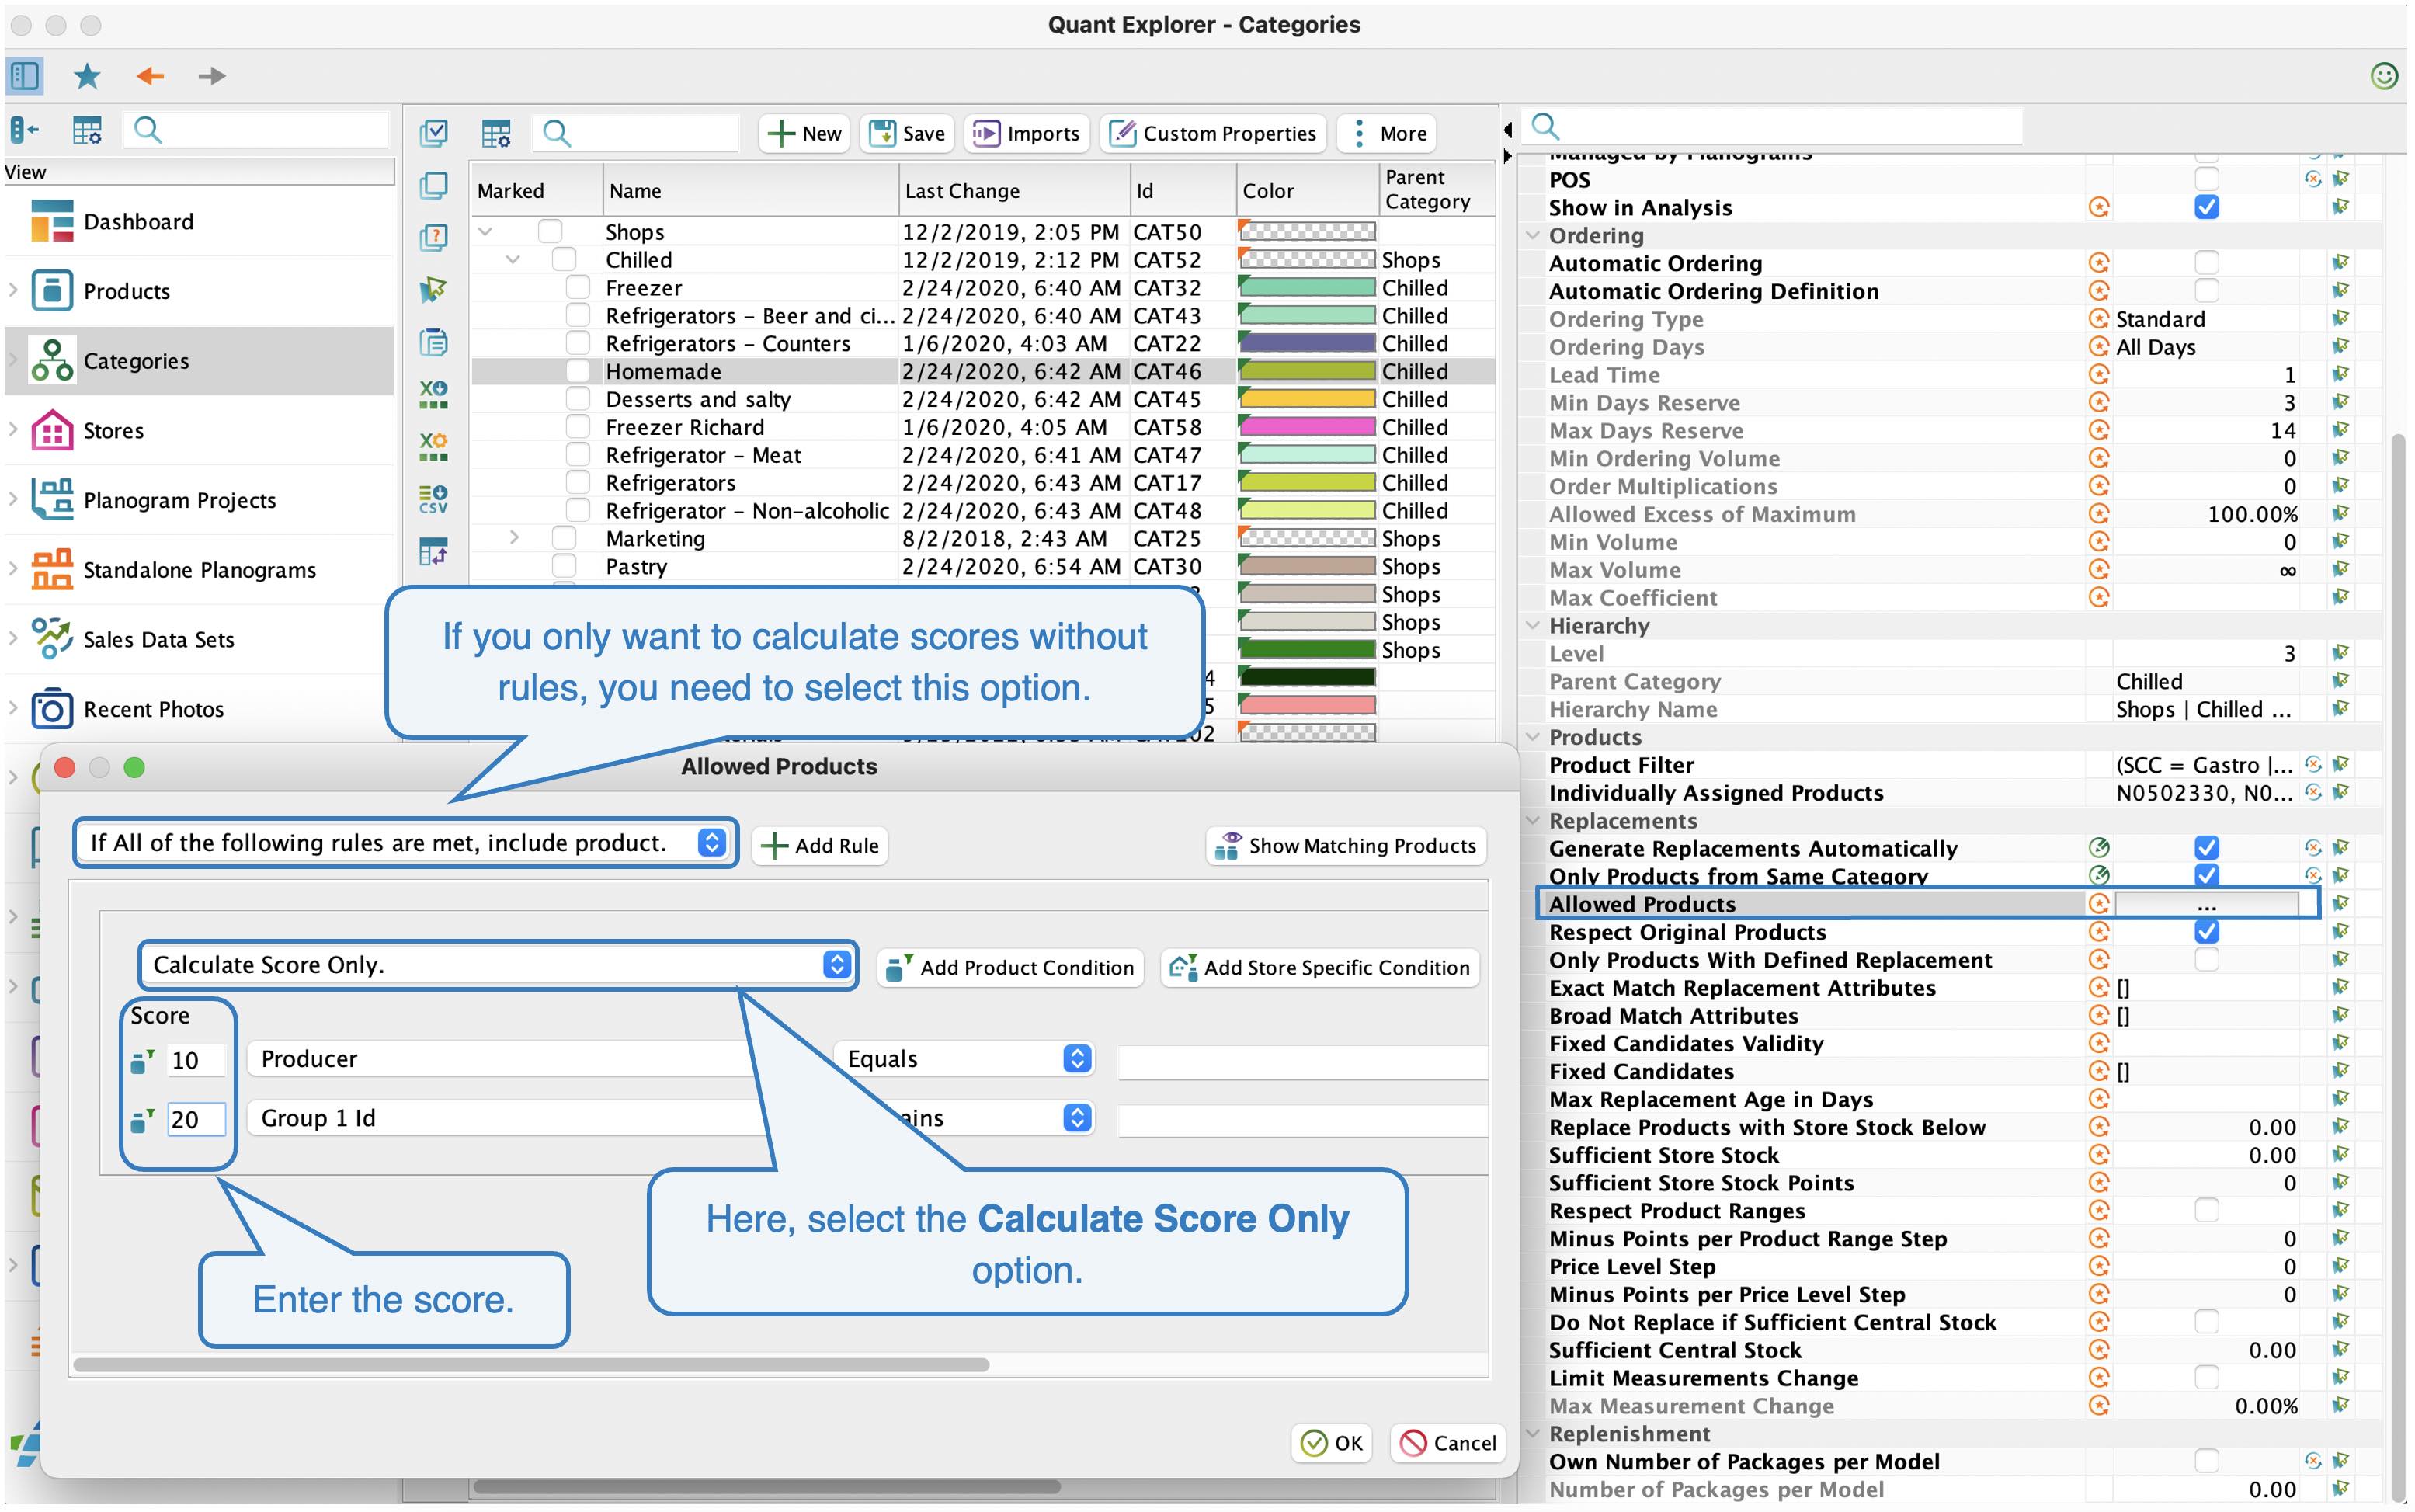Viewport: 2415px width, 1512px height.
Task: Collapse the Replacements property group
Action: click(1532, 820)
